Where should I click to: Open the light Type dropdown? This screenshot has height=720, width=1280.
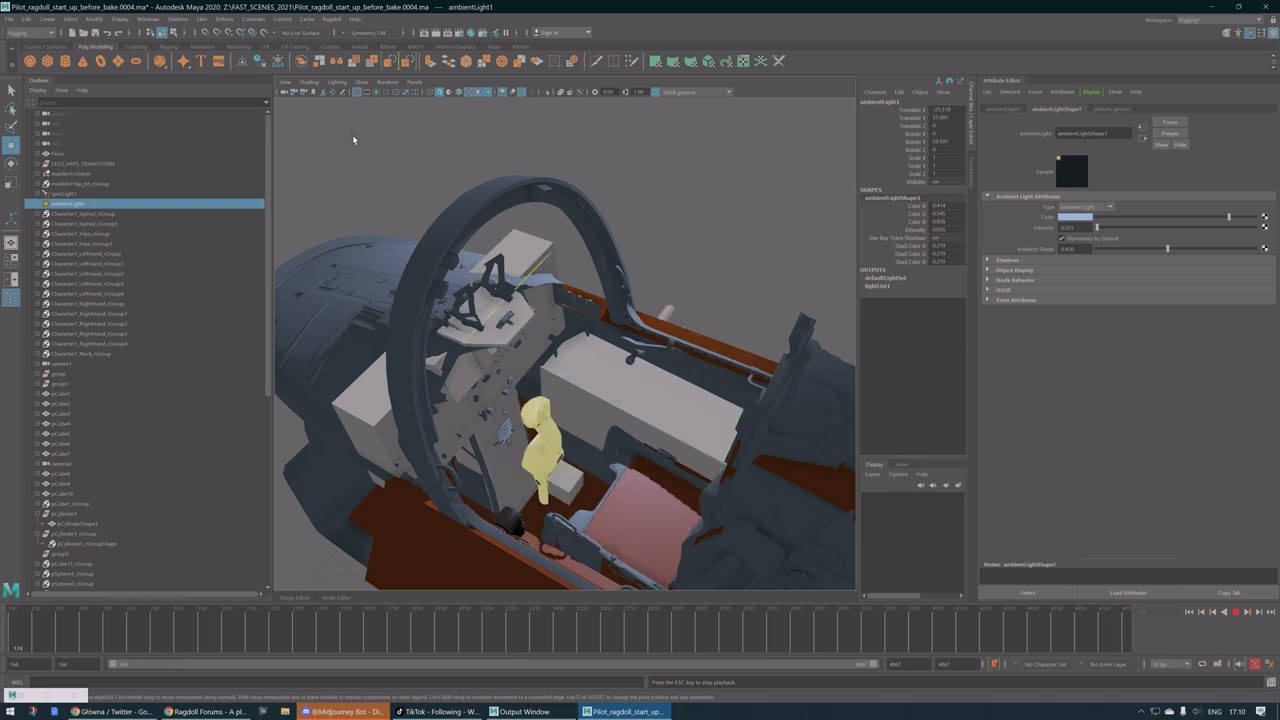coord(1085,207)
